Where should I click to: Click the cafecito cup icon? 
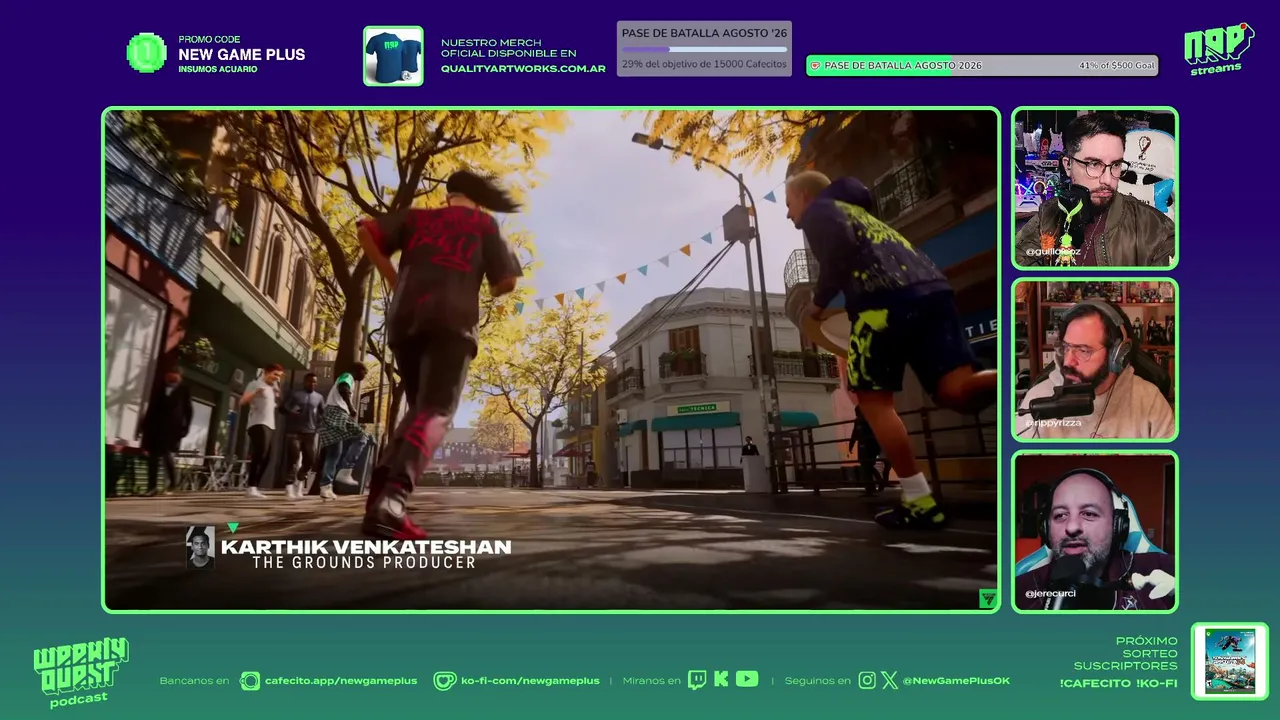pyautogui.click(x=250, y=681)
